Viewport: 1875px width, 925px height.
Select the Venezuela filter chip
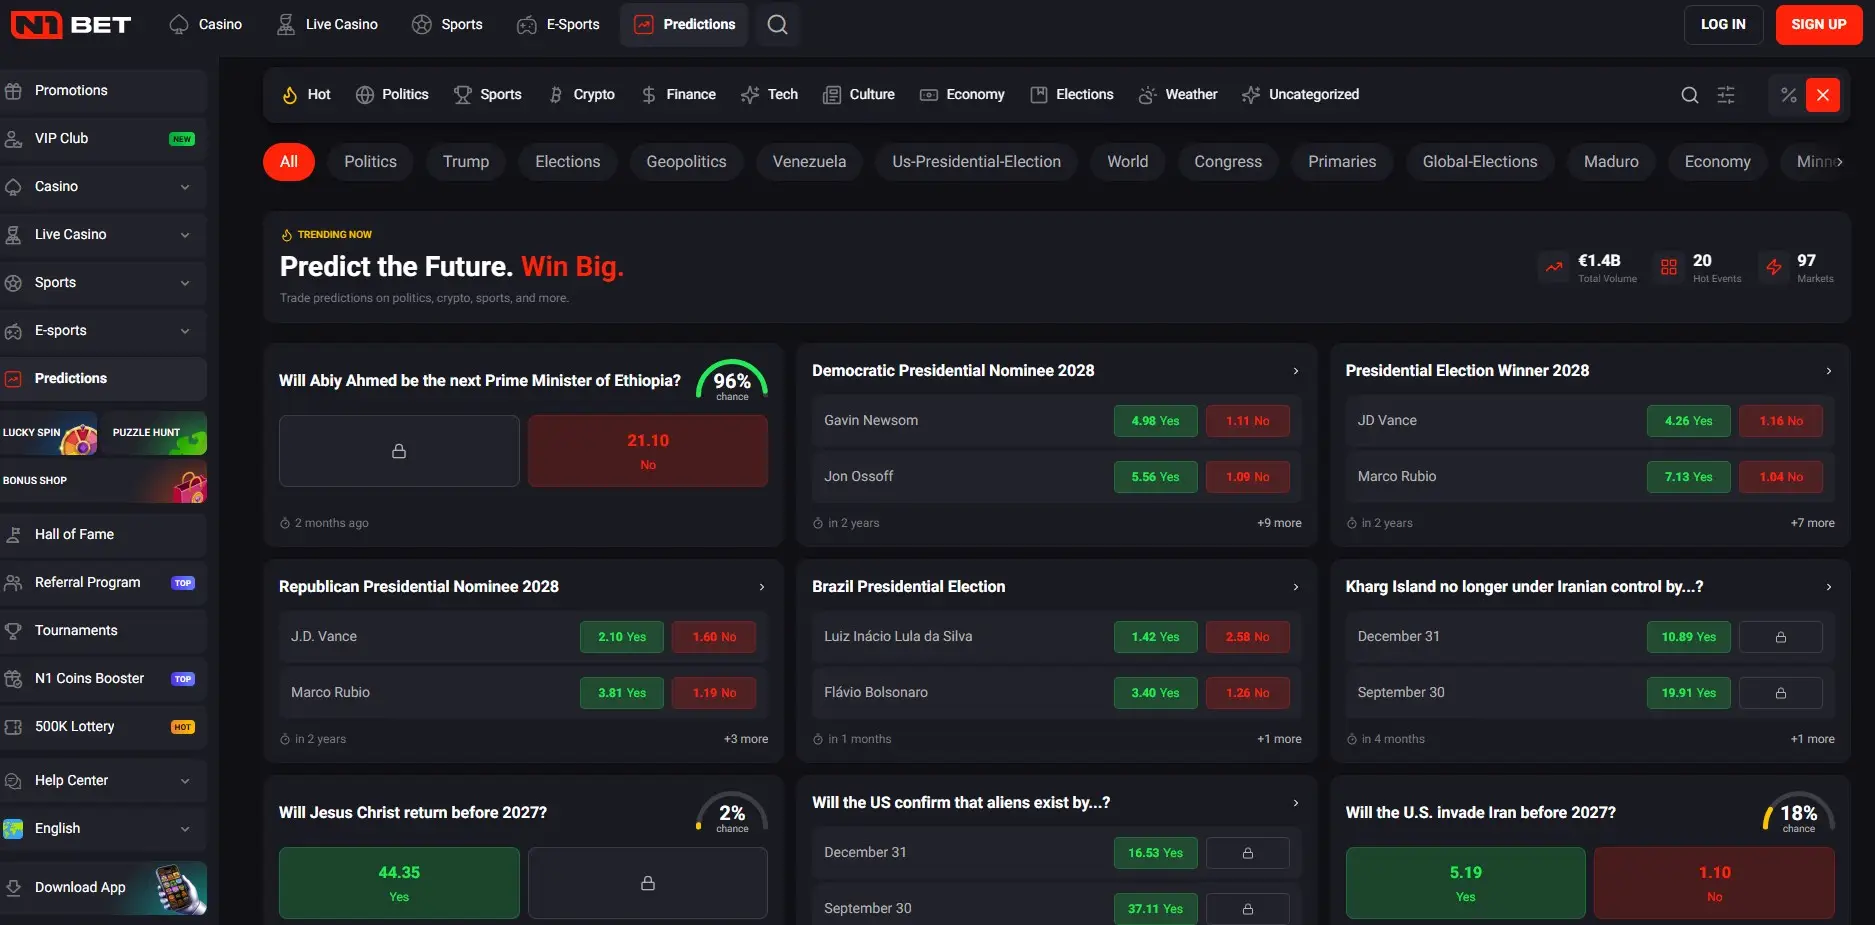[809, 162]
